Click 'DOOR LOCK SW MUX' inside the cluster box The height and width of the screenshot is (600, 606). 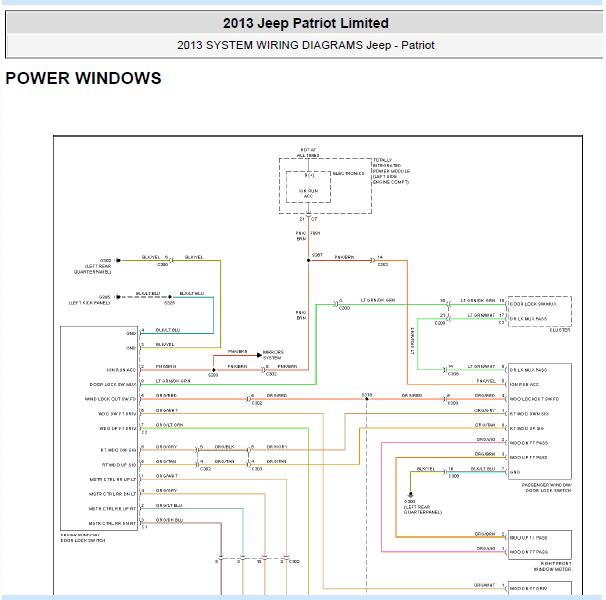[533, 304]
